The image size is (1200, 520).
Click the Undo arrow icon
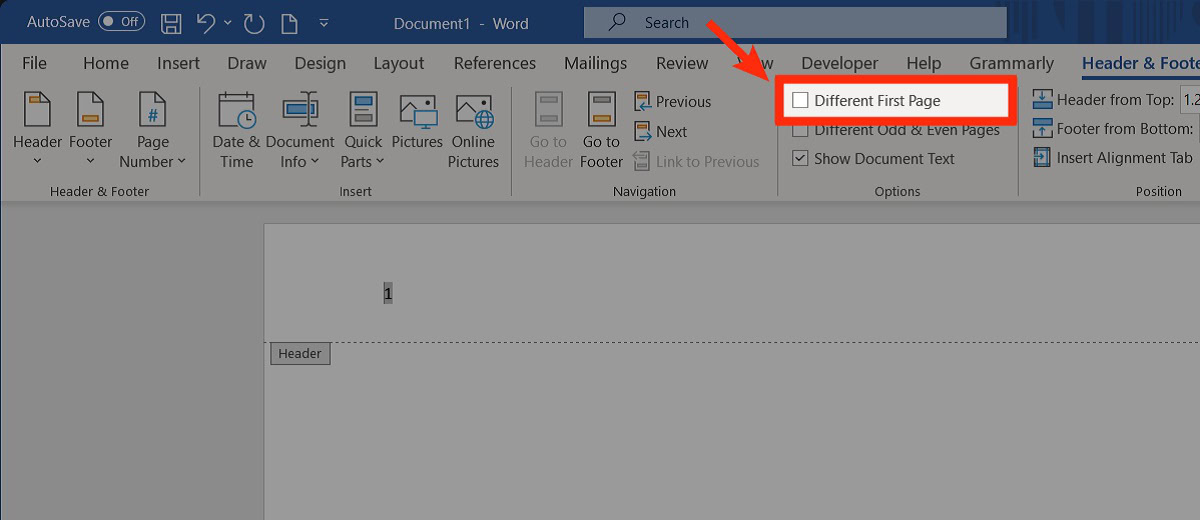[206, 21]
